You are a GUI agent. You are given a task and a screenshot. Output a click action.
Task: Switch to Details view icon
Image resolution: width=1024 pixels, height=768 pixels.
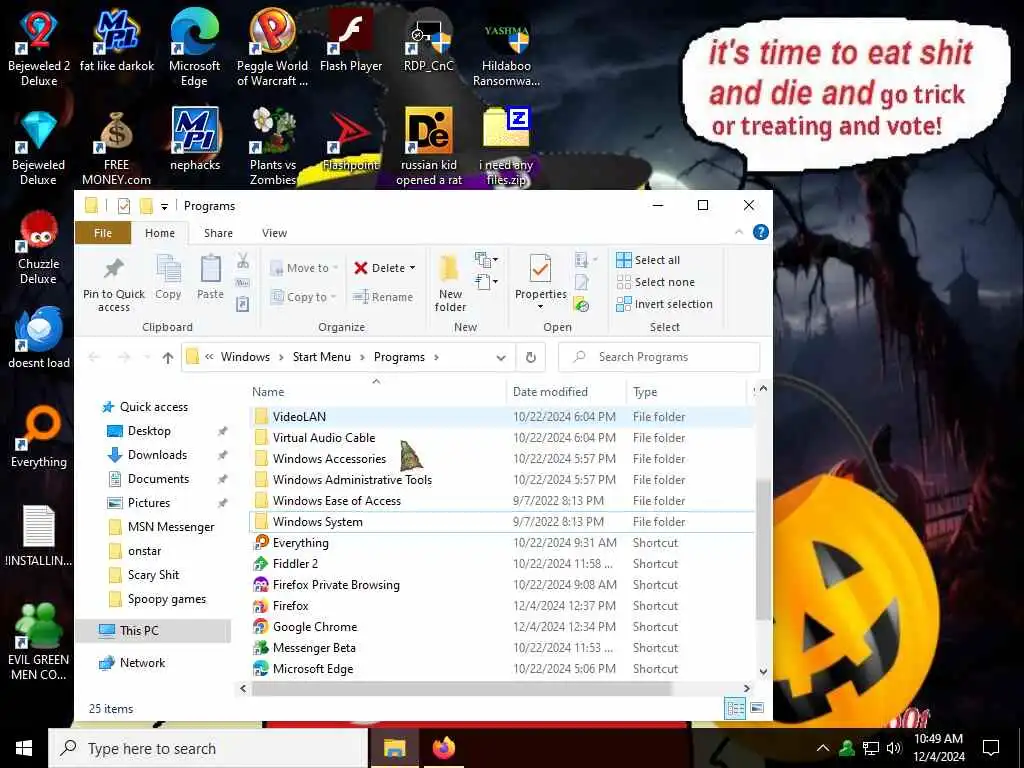735,708
